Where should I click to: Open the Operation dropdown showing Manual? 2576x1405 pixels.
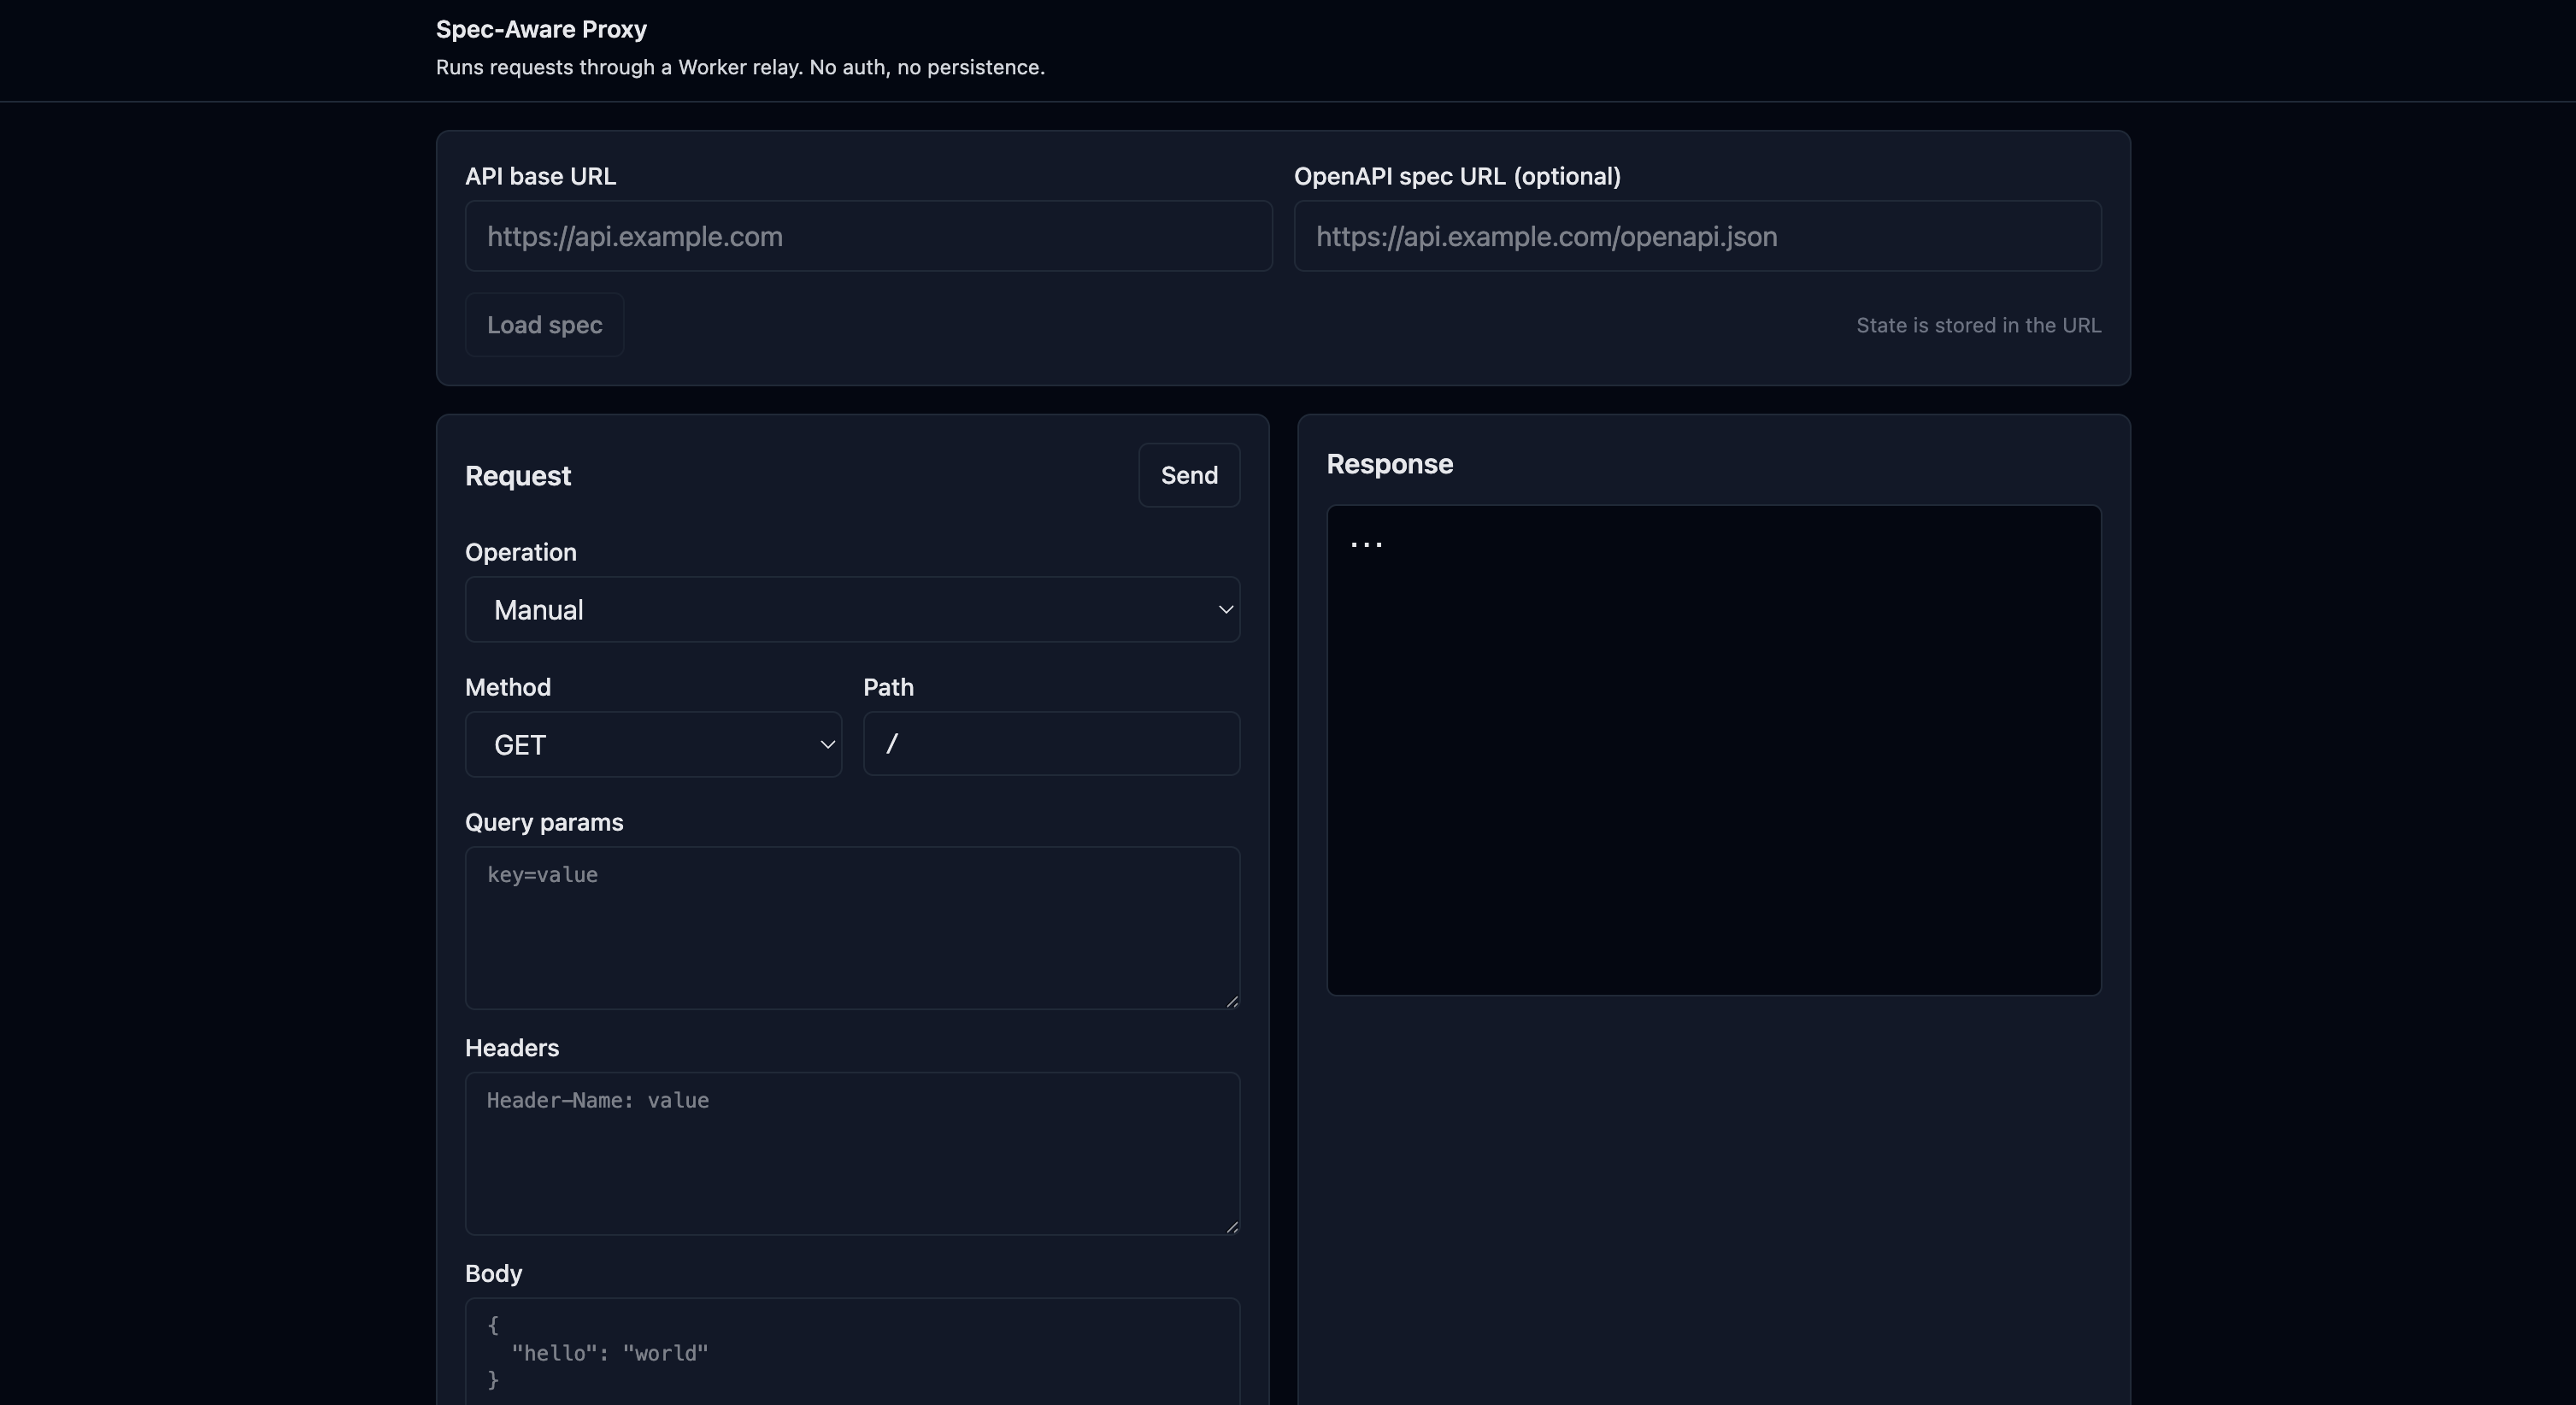point(852,609)
